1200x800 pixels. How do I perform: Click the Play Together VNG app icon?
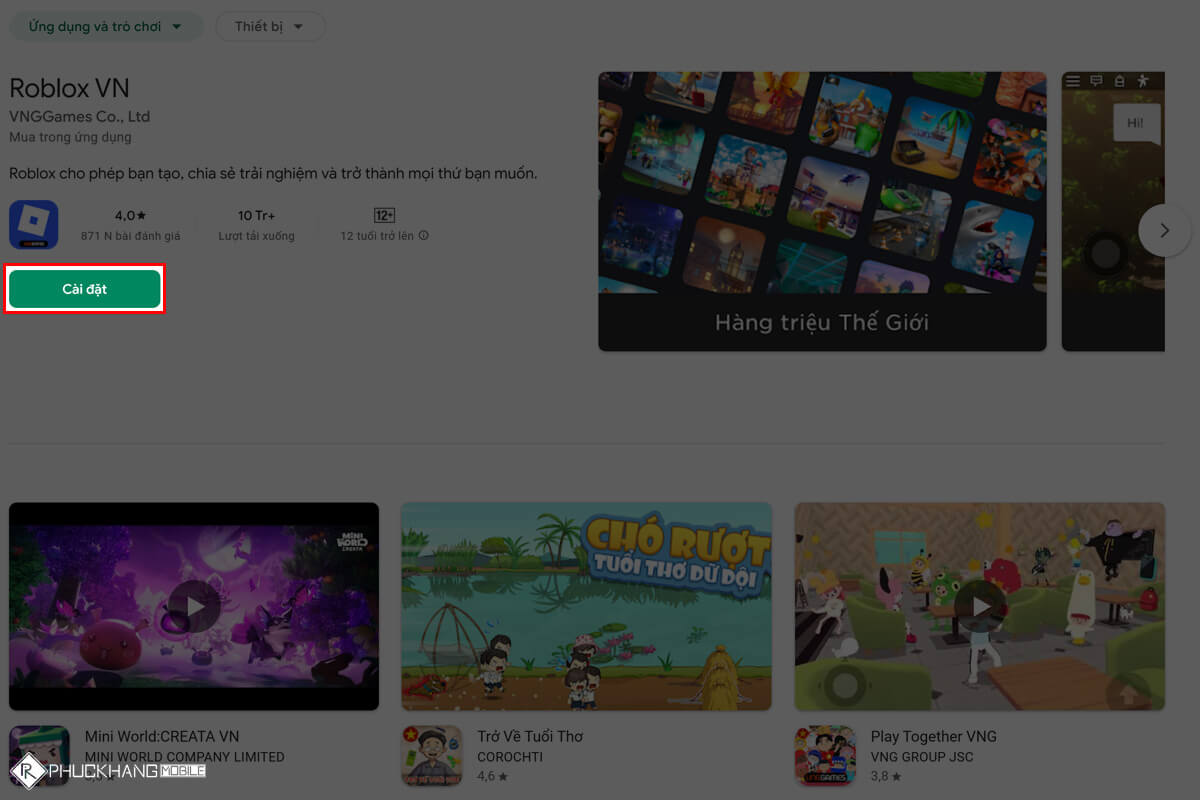click(x=825, y=755)
